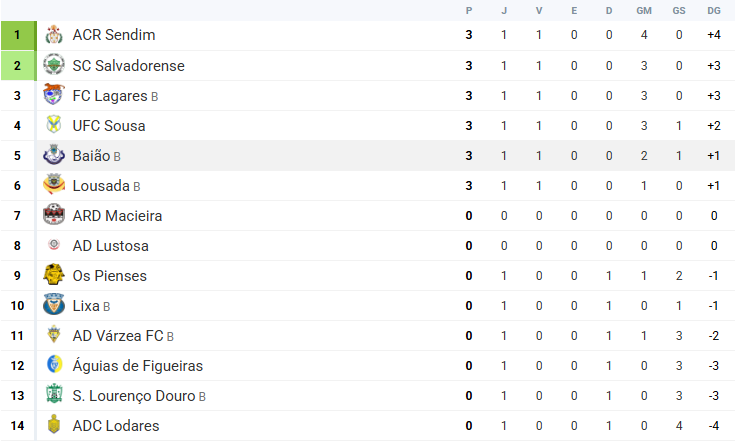Select the AD Várzea FC B name
This screenshot has height=442, width=735.
123,336
